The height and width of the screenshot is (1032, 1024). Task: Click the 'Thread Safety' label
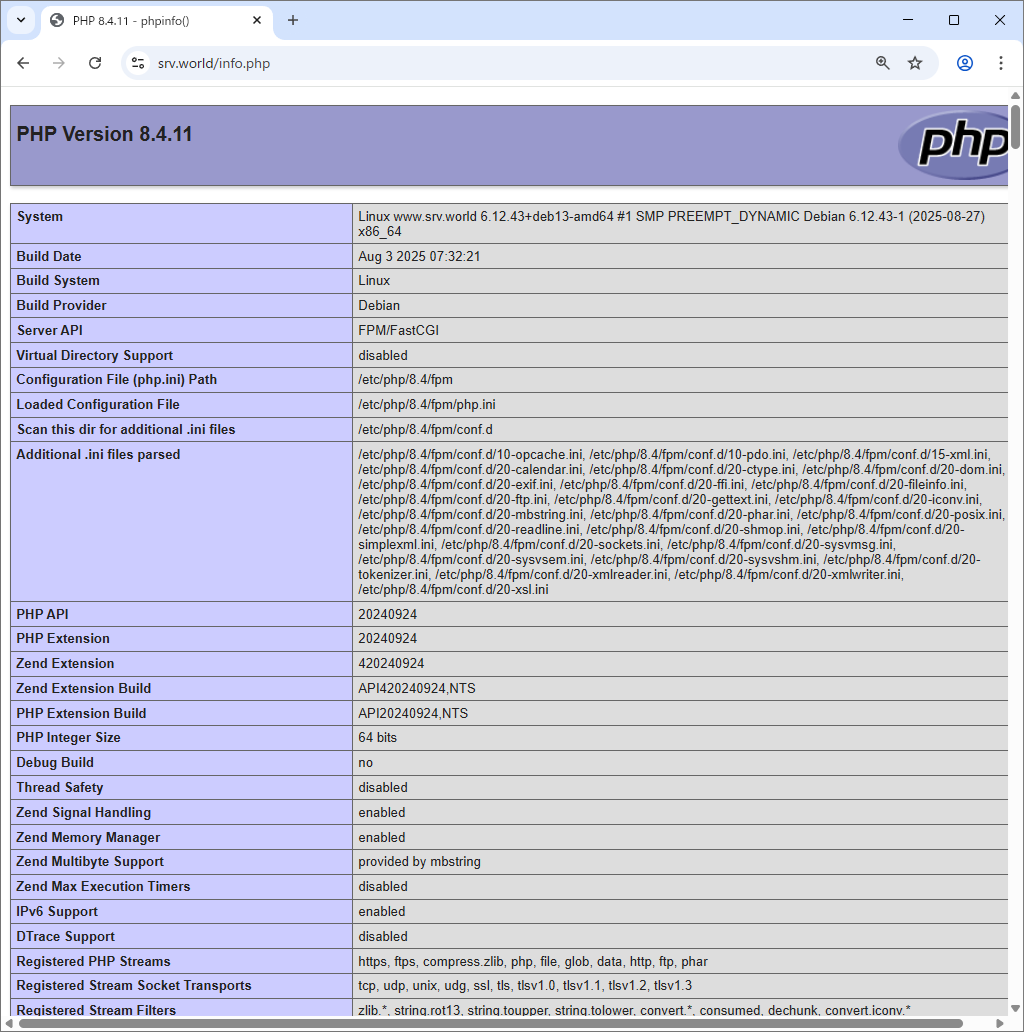coord(60,788)
